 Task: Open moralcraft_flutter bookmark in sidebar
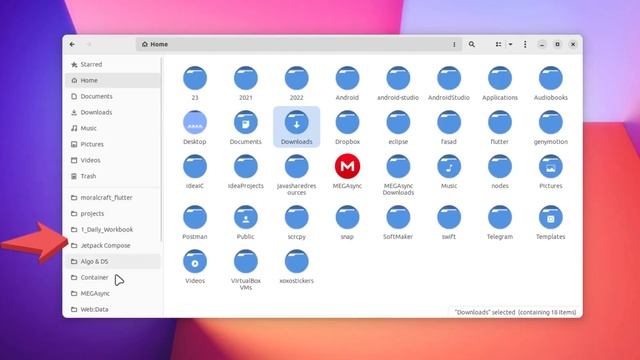coord(113,198)
